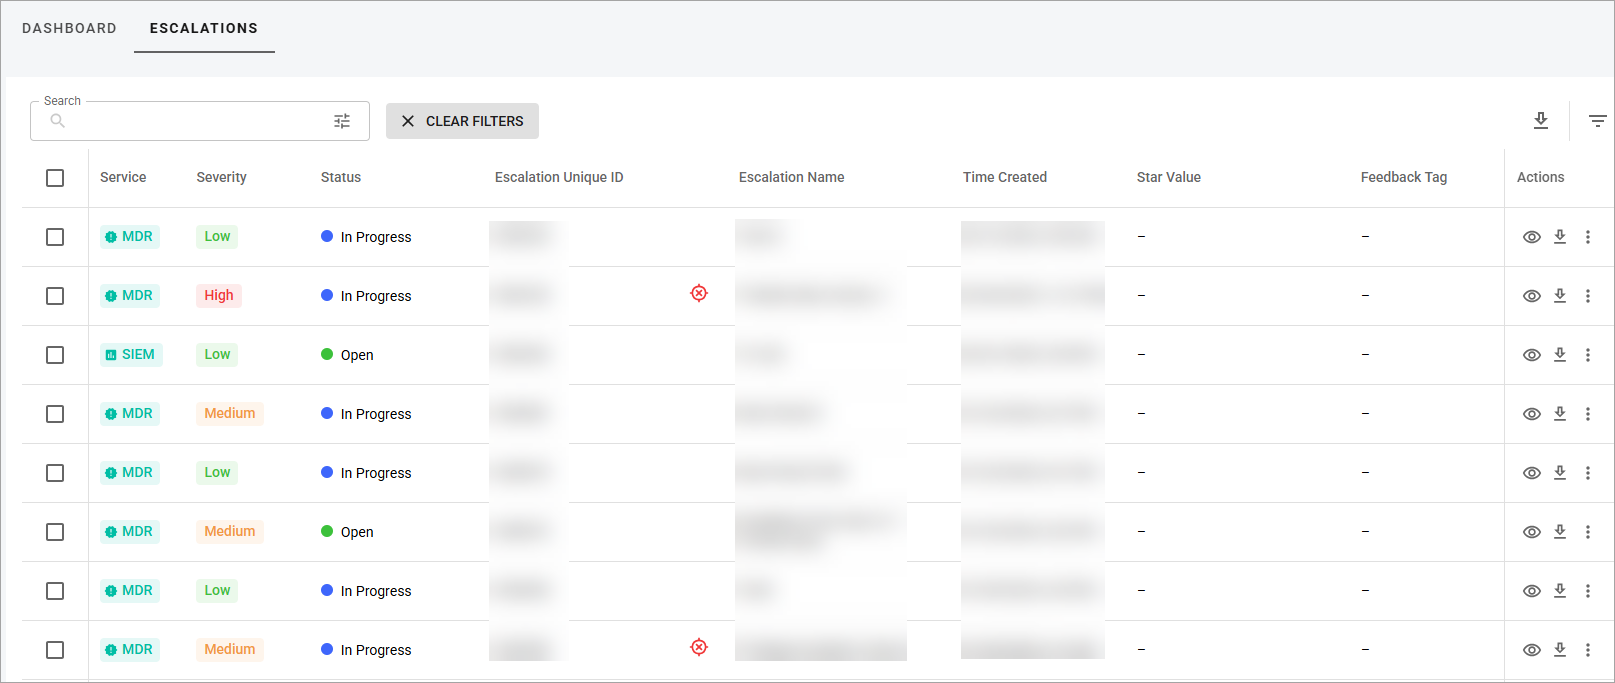Check the box for the Medium Open row
Image resolution: width=1615 pixels, height=683 pixels.
point(55,532)
